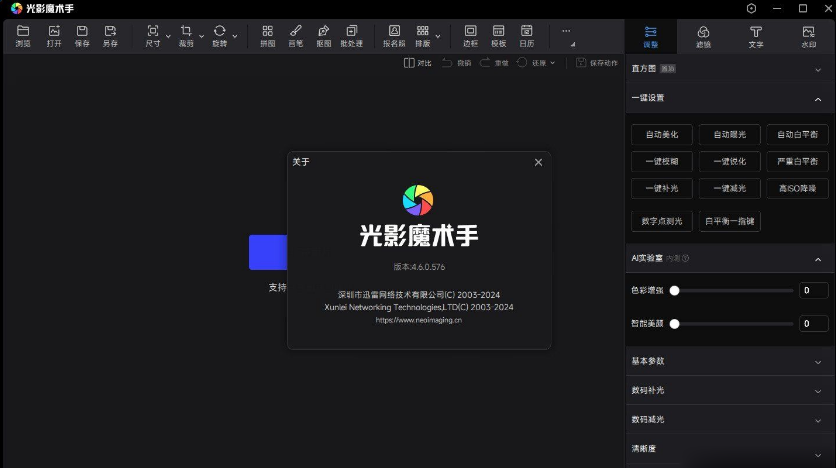
Task: Switch to the 水印 (watermark) tab
Action: pos(808,36)
